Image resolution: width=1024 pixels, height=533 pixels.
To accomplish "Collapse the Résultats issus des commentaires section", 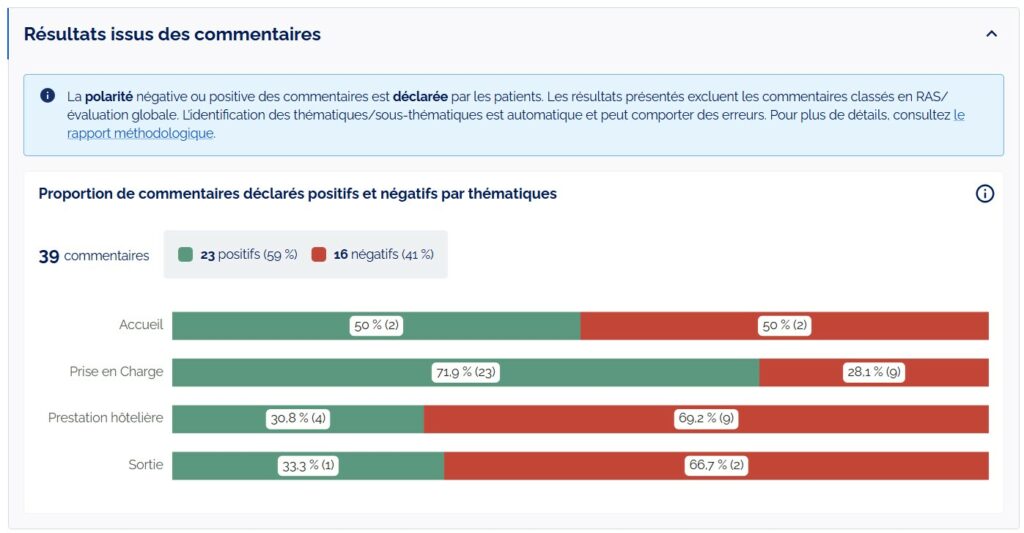I will (991, 34).
